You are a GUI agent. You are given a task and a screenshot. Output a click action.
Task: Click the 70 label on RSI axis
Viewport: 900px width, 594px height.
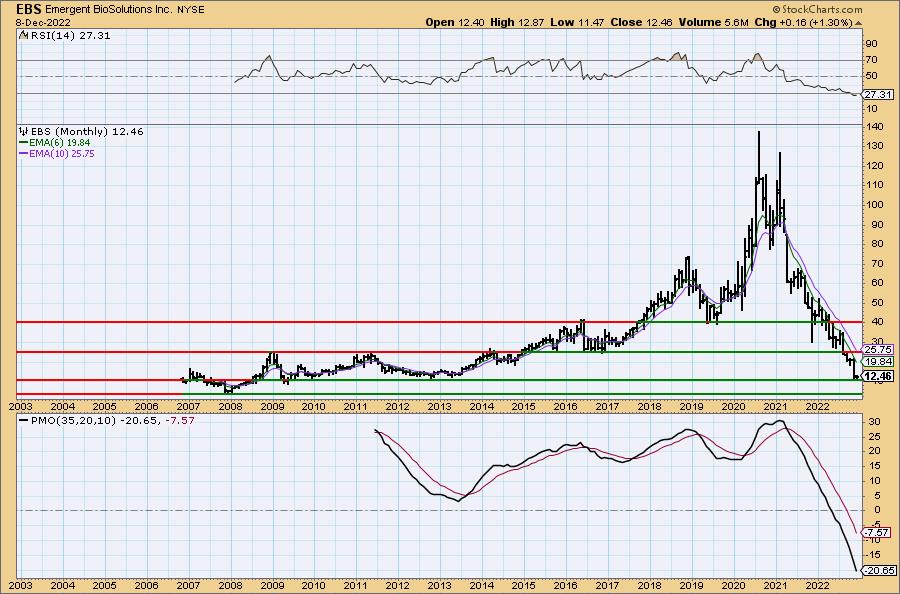[x=871, y=60]
